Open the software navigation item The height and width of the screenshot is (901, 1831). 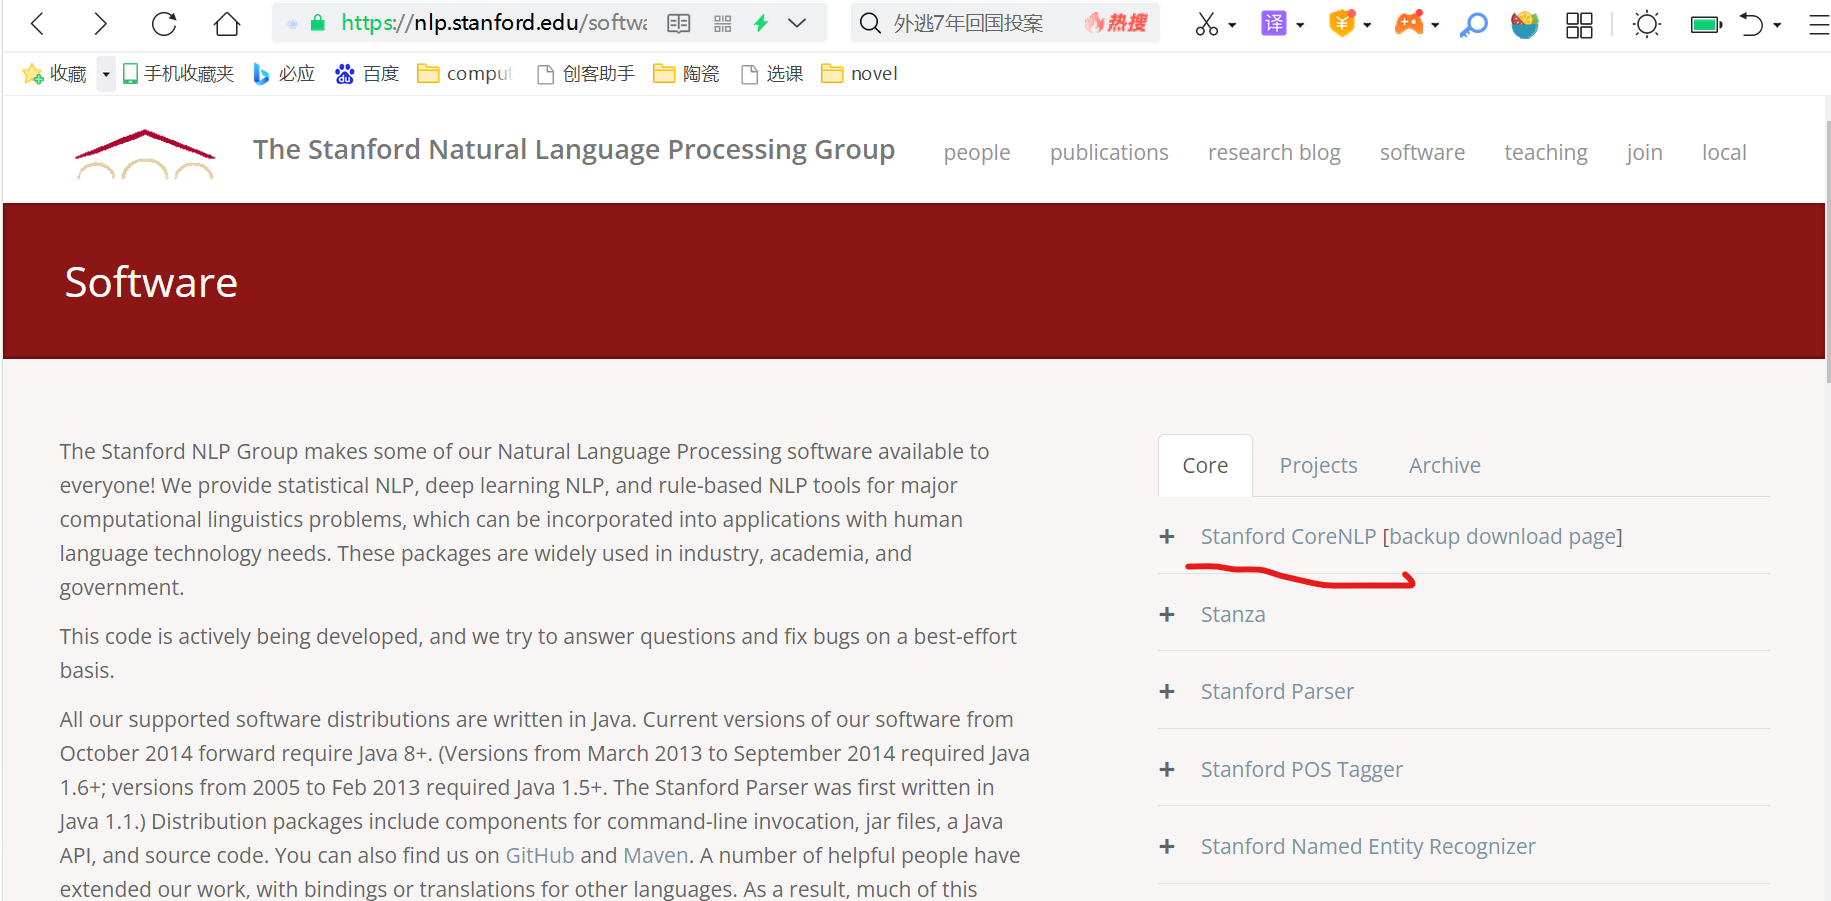pyautogui.click(x=1422, y=152)
